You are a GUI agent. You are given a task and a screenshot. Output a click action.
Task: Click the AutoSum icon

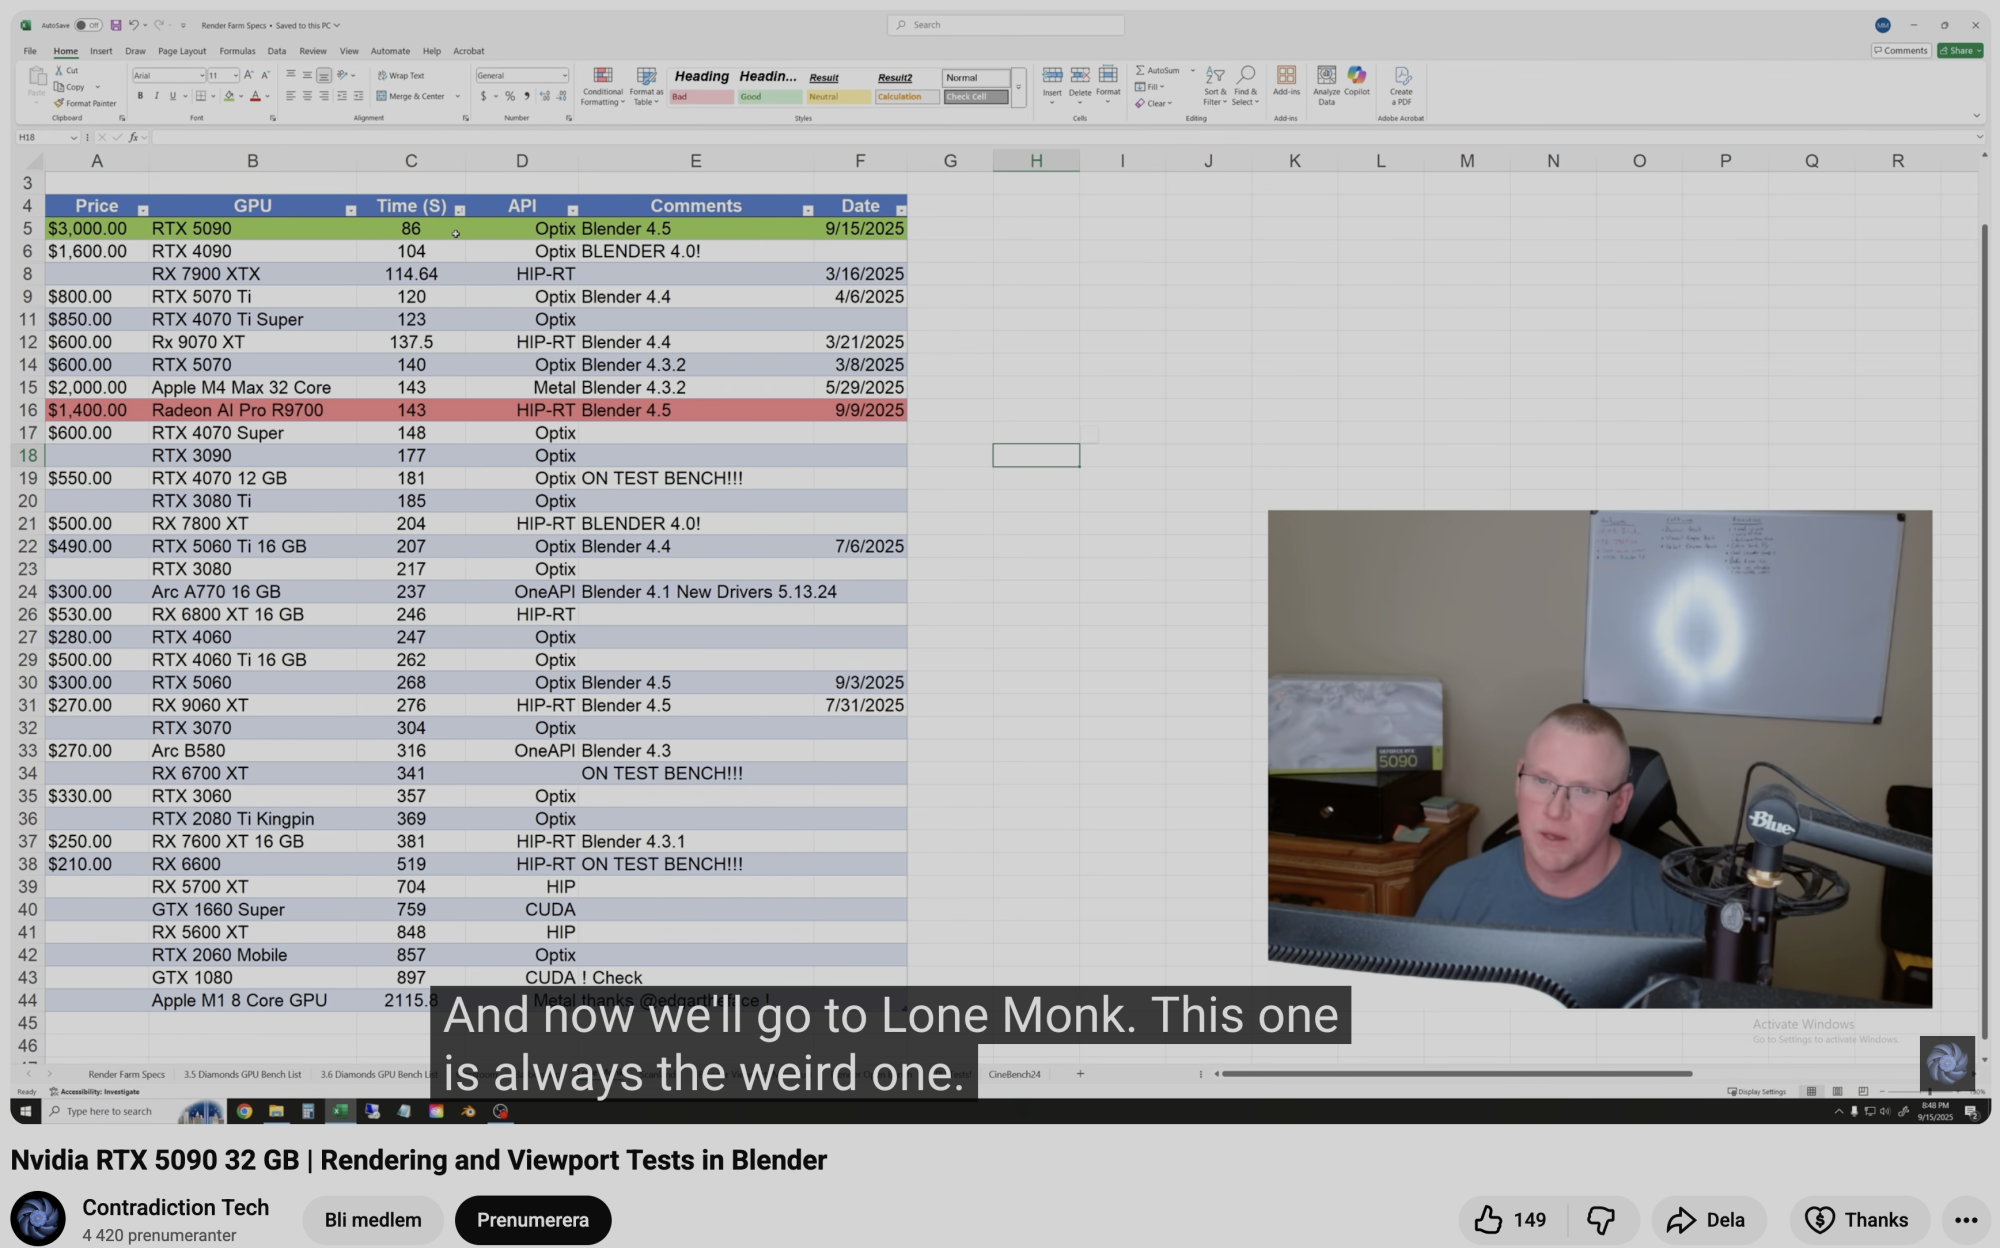point(1158,71)
